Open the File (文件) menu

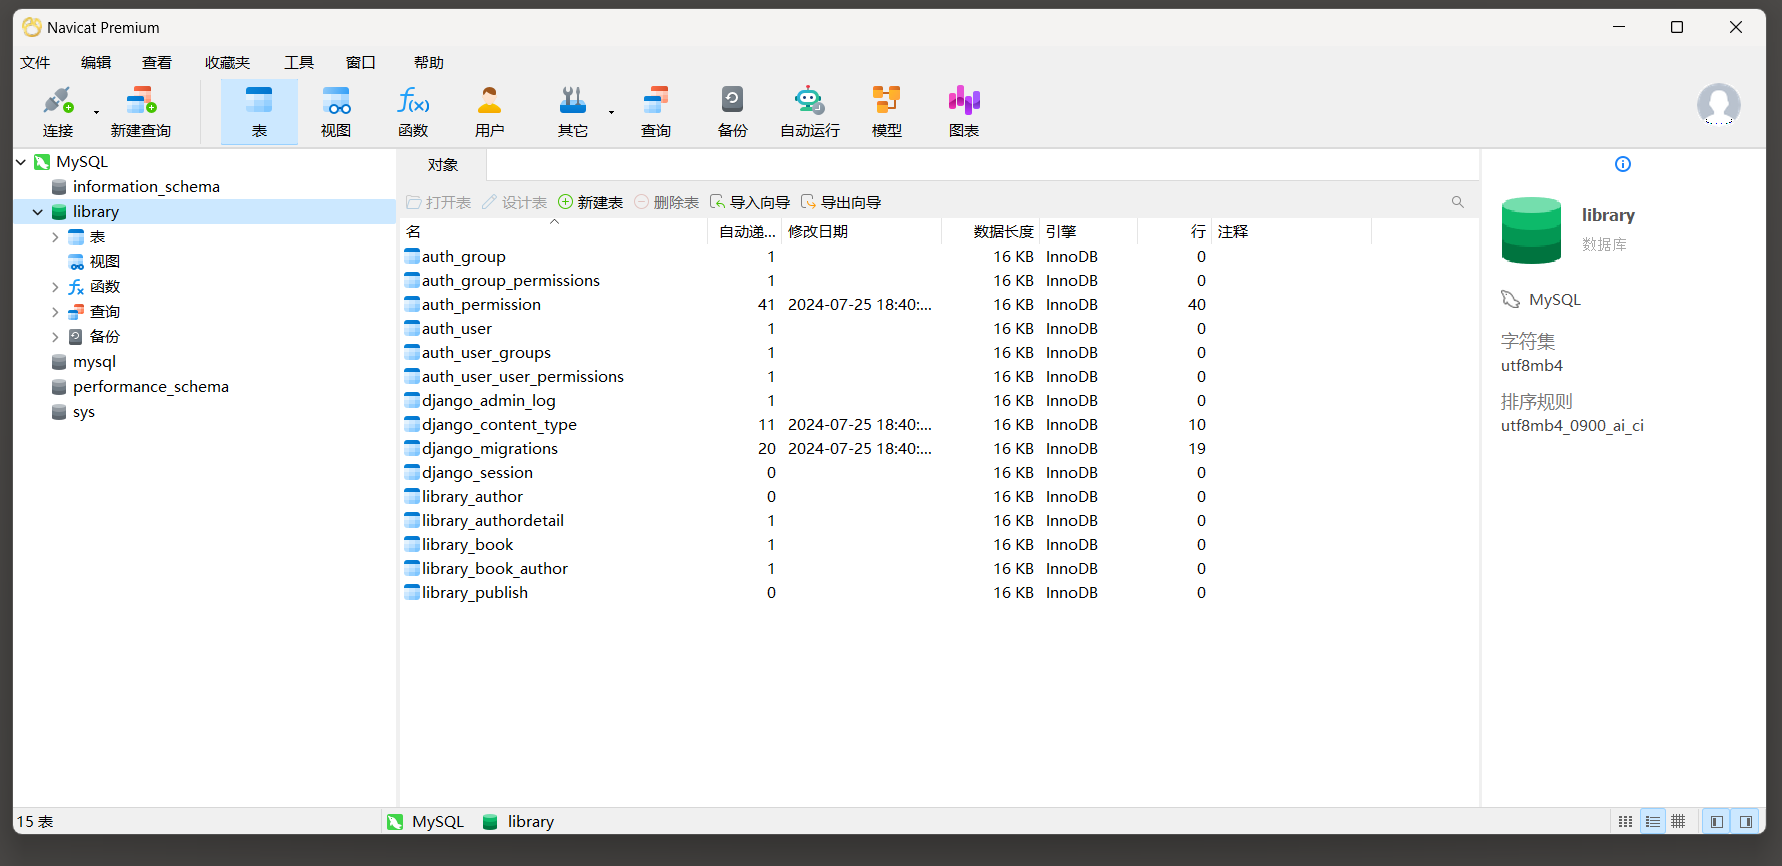click(x=35, y=62)
